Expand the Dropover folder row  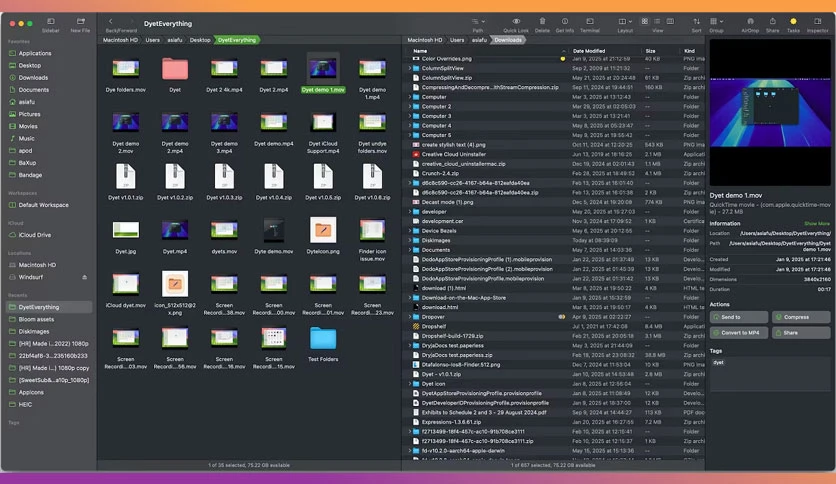(410, 317)
